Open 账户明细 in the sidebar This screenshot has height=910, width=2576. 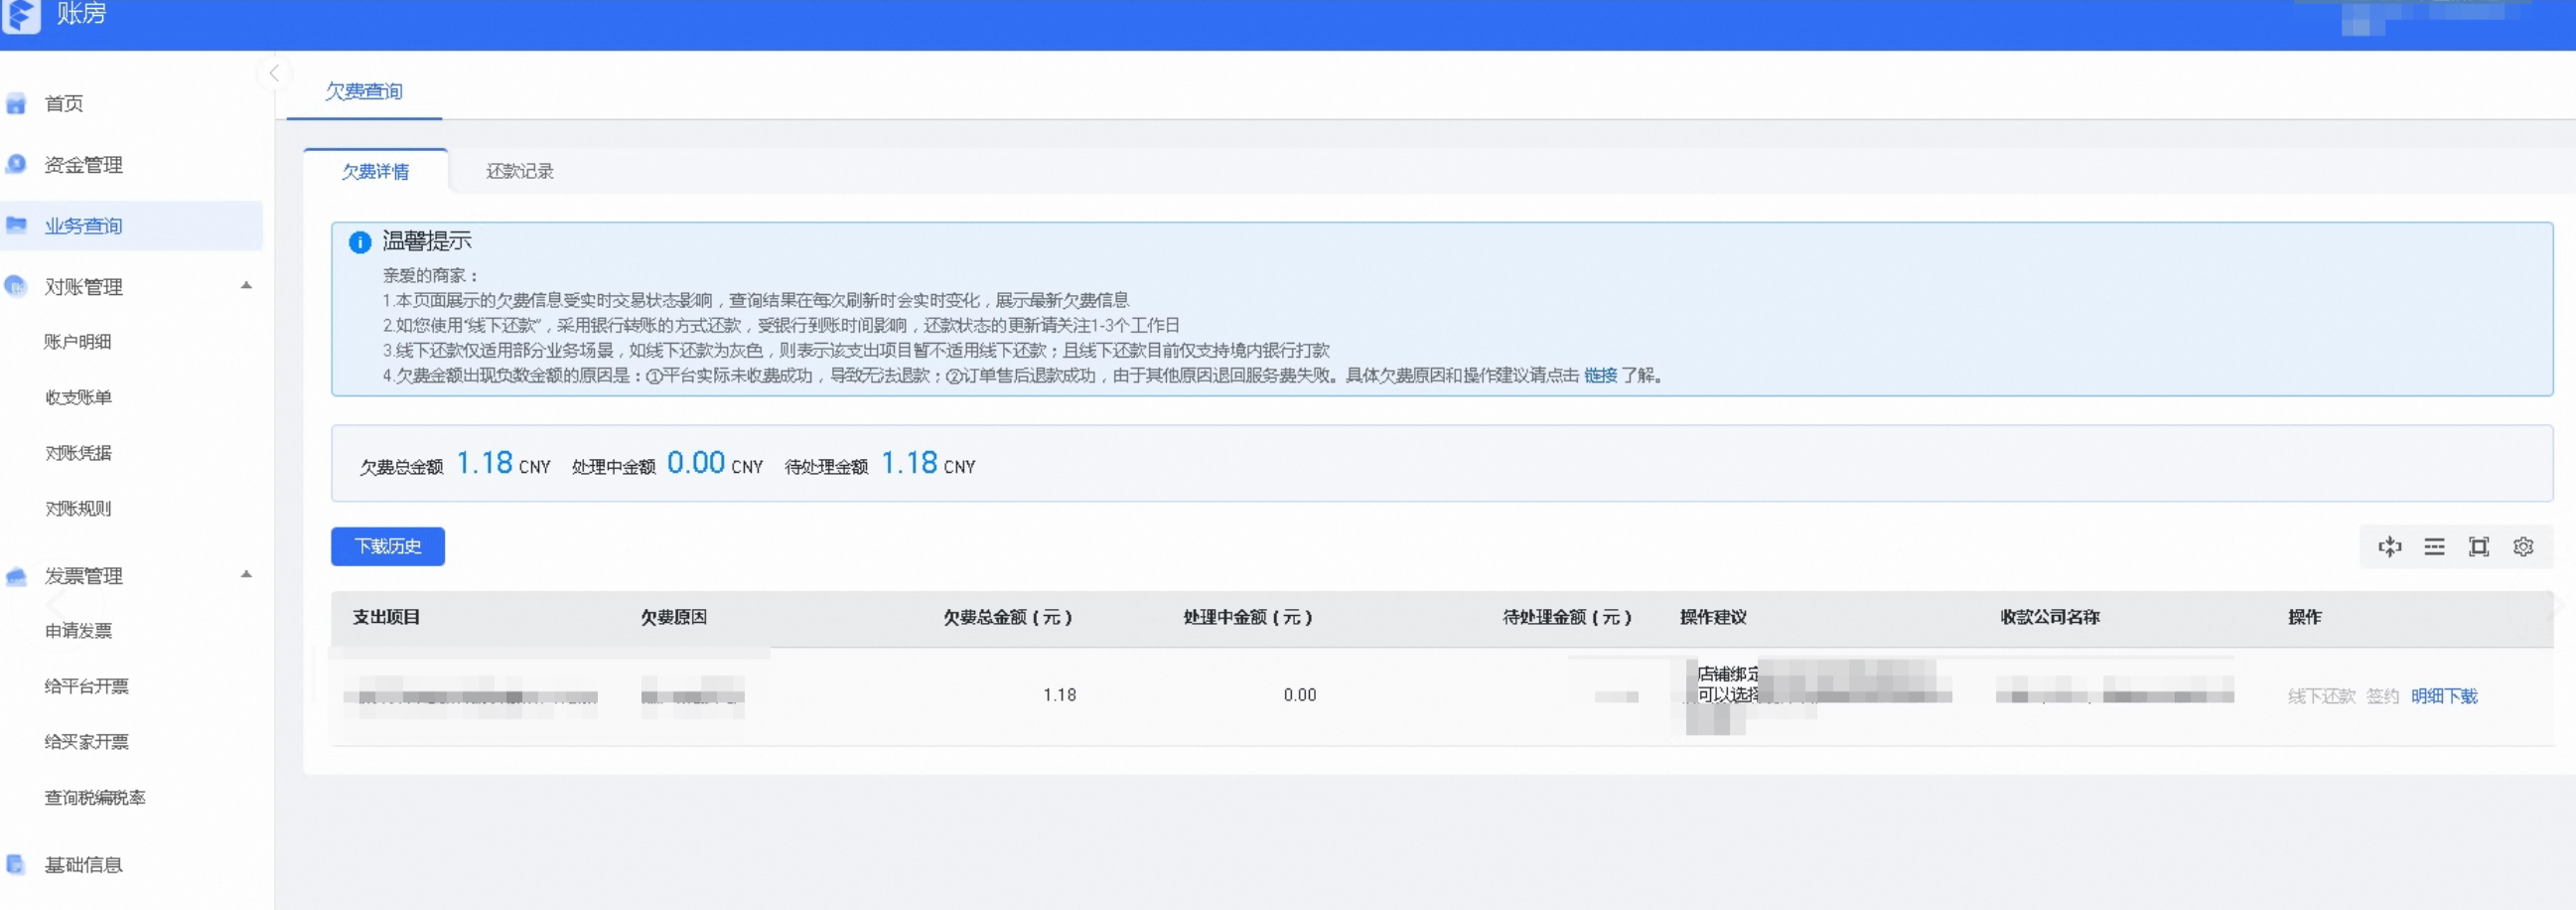point(78,342)
